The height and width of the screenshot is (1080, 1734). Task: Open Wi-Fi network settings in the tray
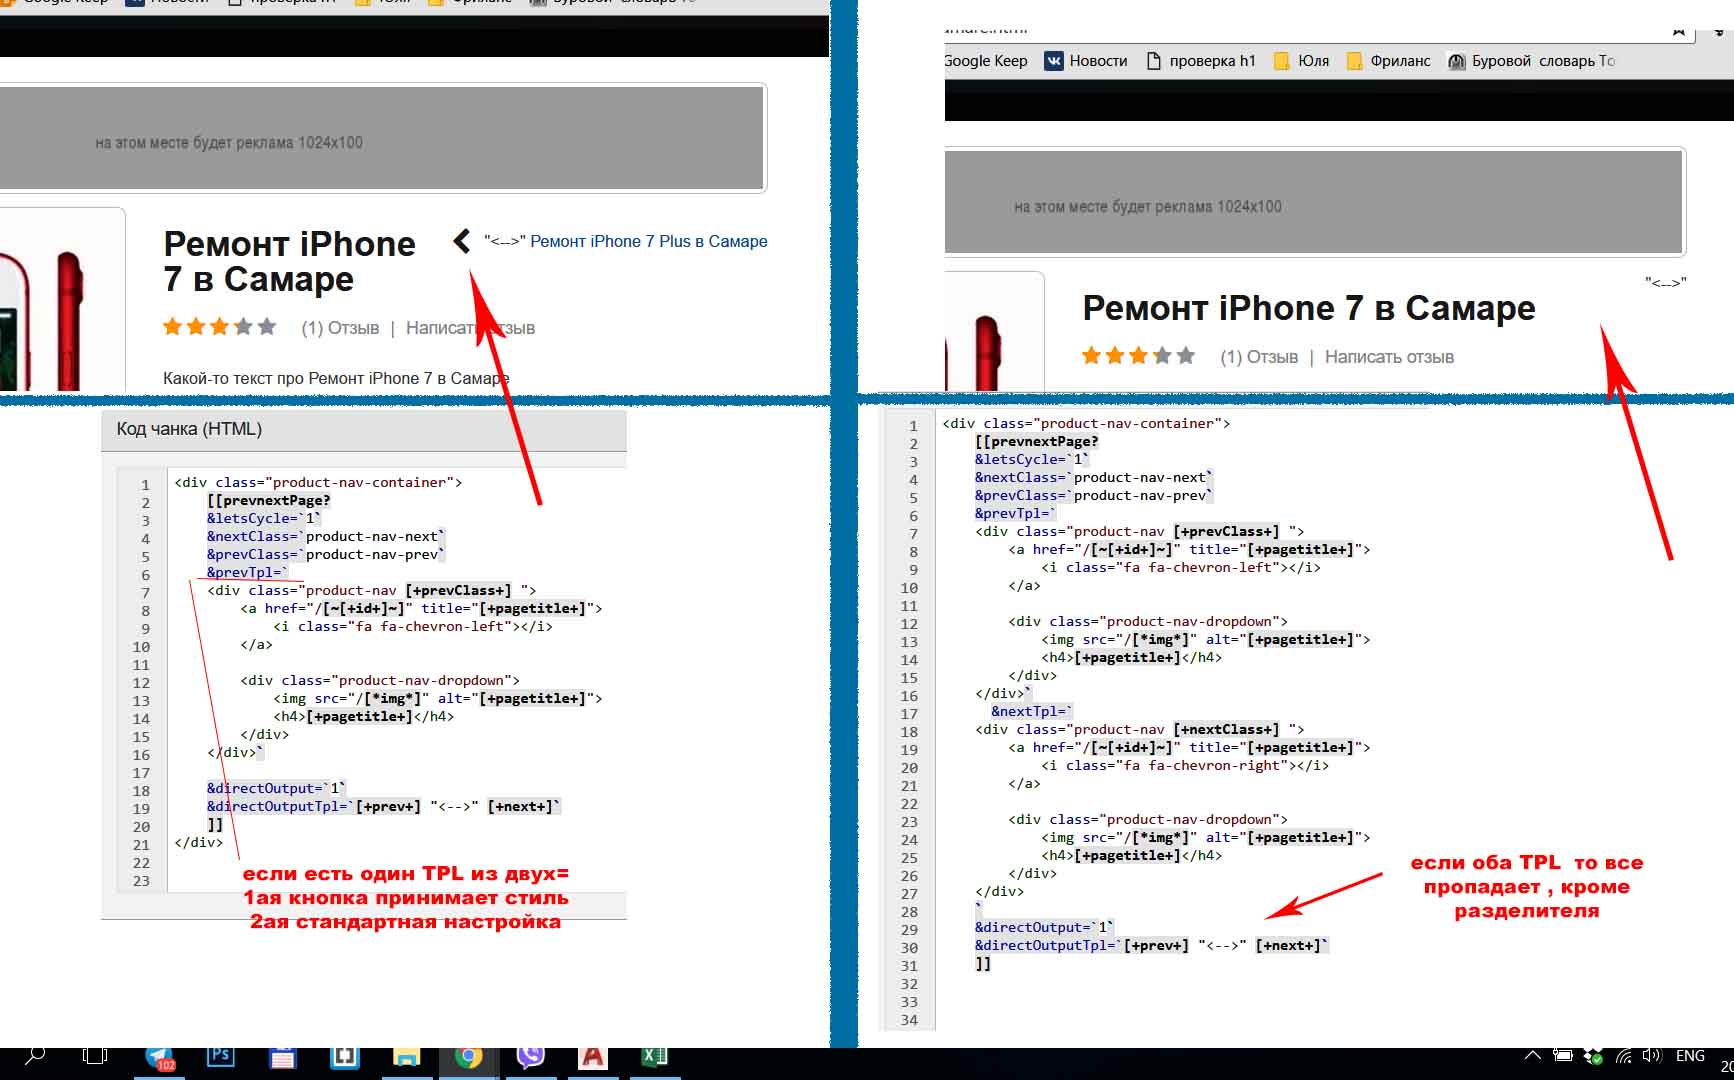tap(1624, 1056)
